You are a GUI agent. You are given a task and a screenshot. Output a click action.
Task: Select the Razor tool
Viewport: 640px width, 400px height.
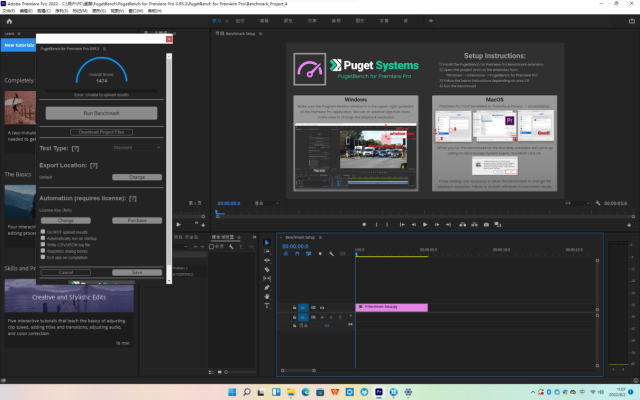click(x=267, y=269)
